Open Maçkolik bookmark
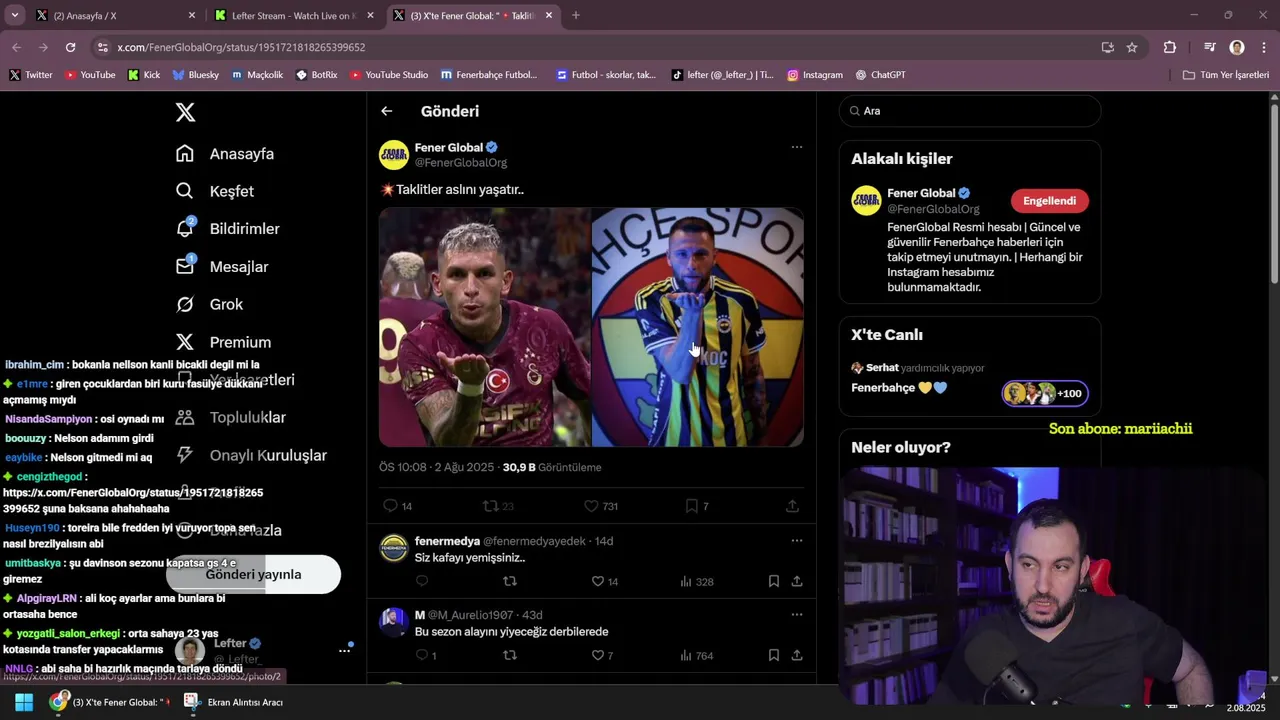Screen dimensions: 1280x720 (257, 75)
